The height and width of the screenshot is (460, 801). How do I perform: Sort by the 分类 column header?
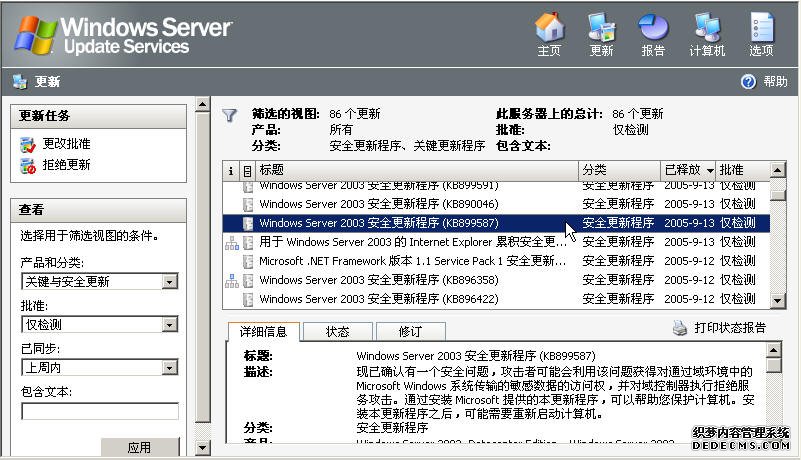(620, 170)
